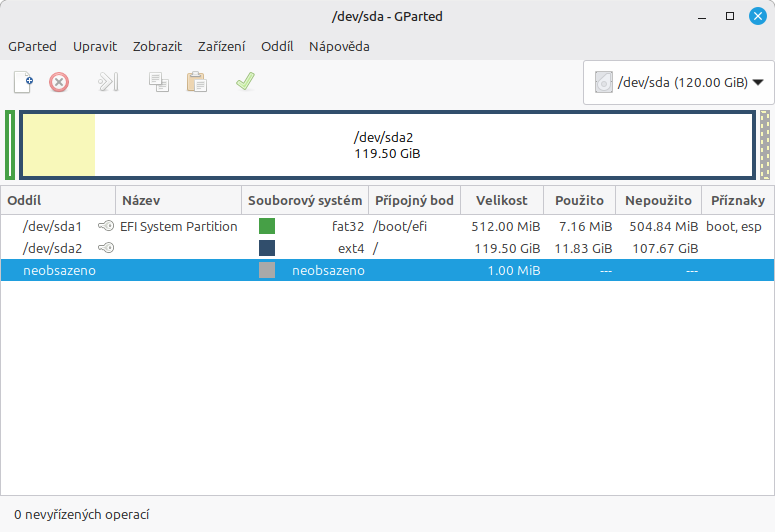Open the Upravit menu
The image size is (775, 532).
click(x=95, y=46)
